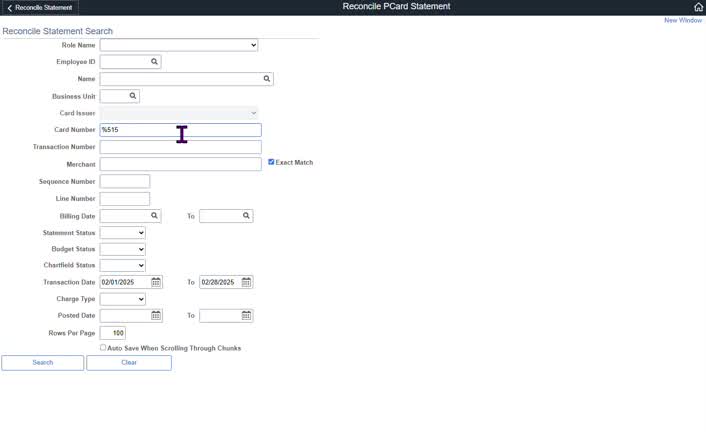Uncheck the Exact Match checkbox
The width and height of the screenshot is (706, 436).
[271, 162]
